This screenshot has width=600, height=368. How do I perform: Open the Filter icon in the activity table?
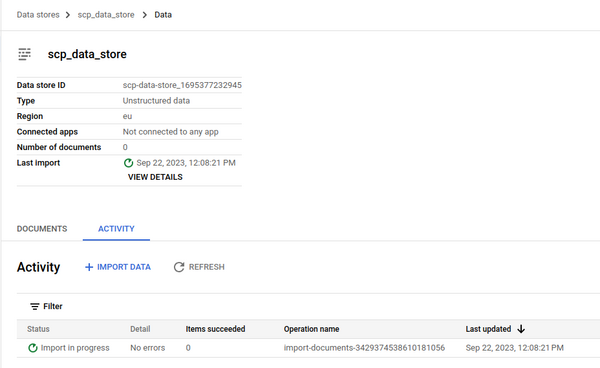pos(35,306)
